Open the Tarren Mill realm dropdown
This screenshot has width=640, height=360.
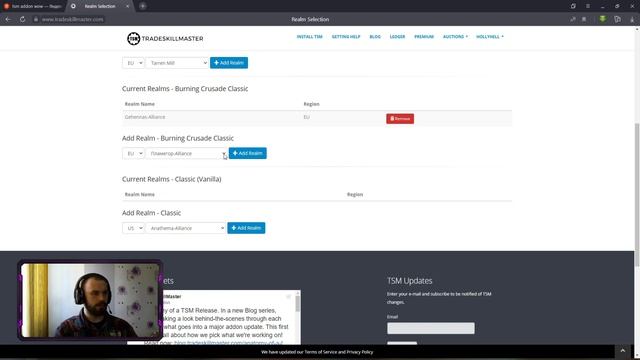[x=178, y=63]
